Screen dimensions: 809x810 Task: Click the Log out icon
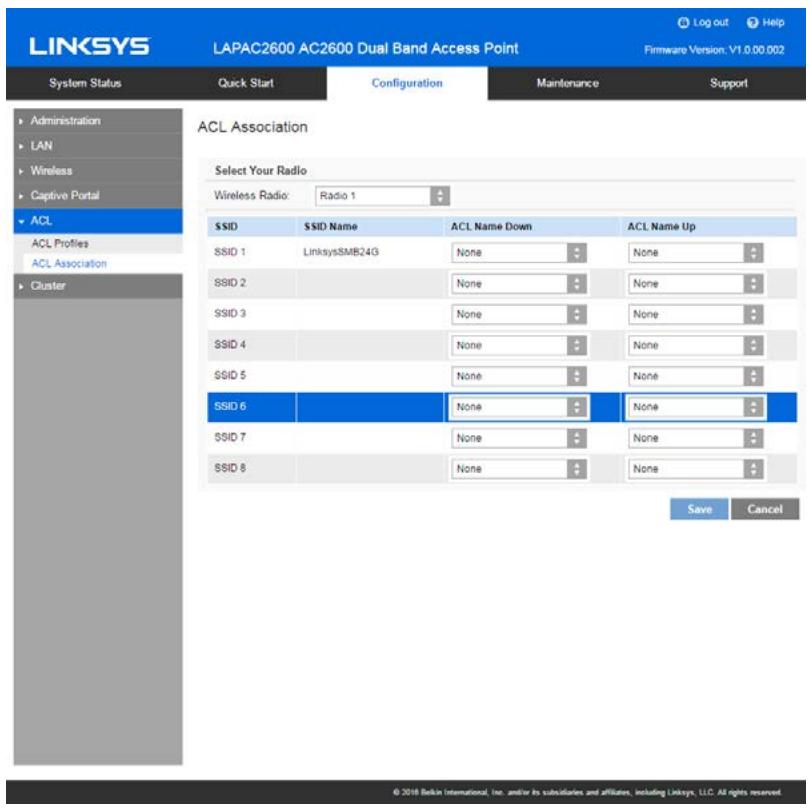coord(683,23)
